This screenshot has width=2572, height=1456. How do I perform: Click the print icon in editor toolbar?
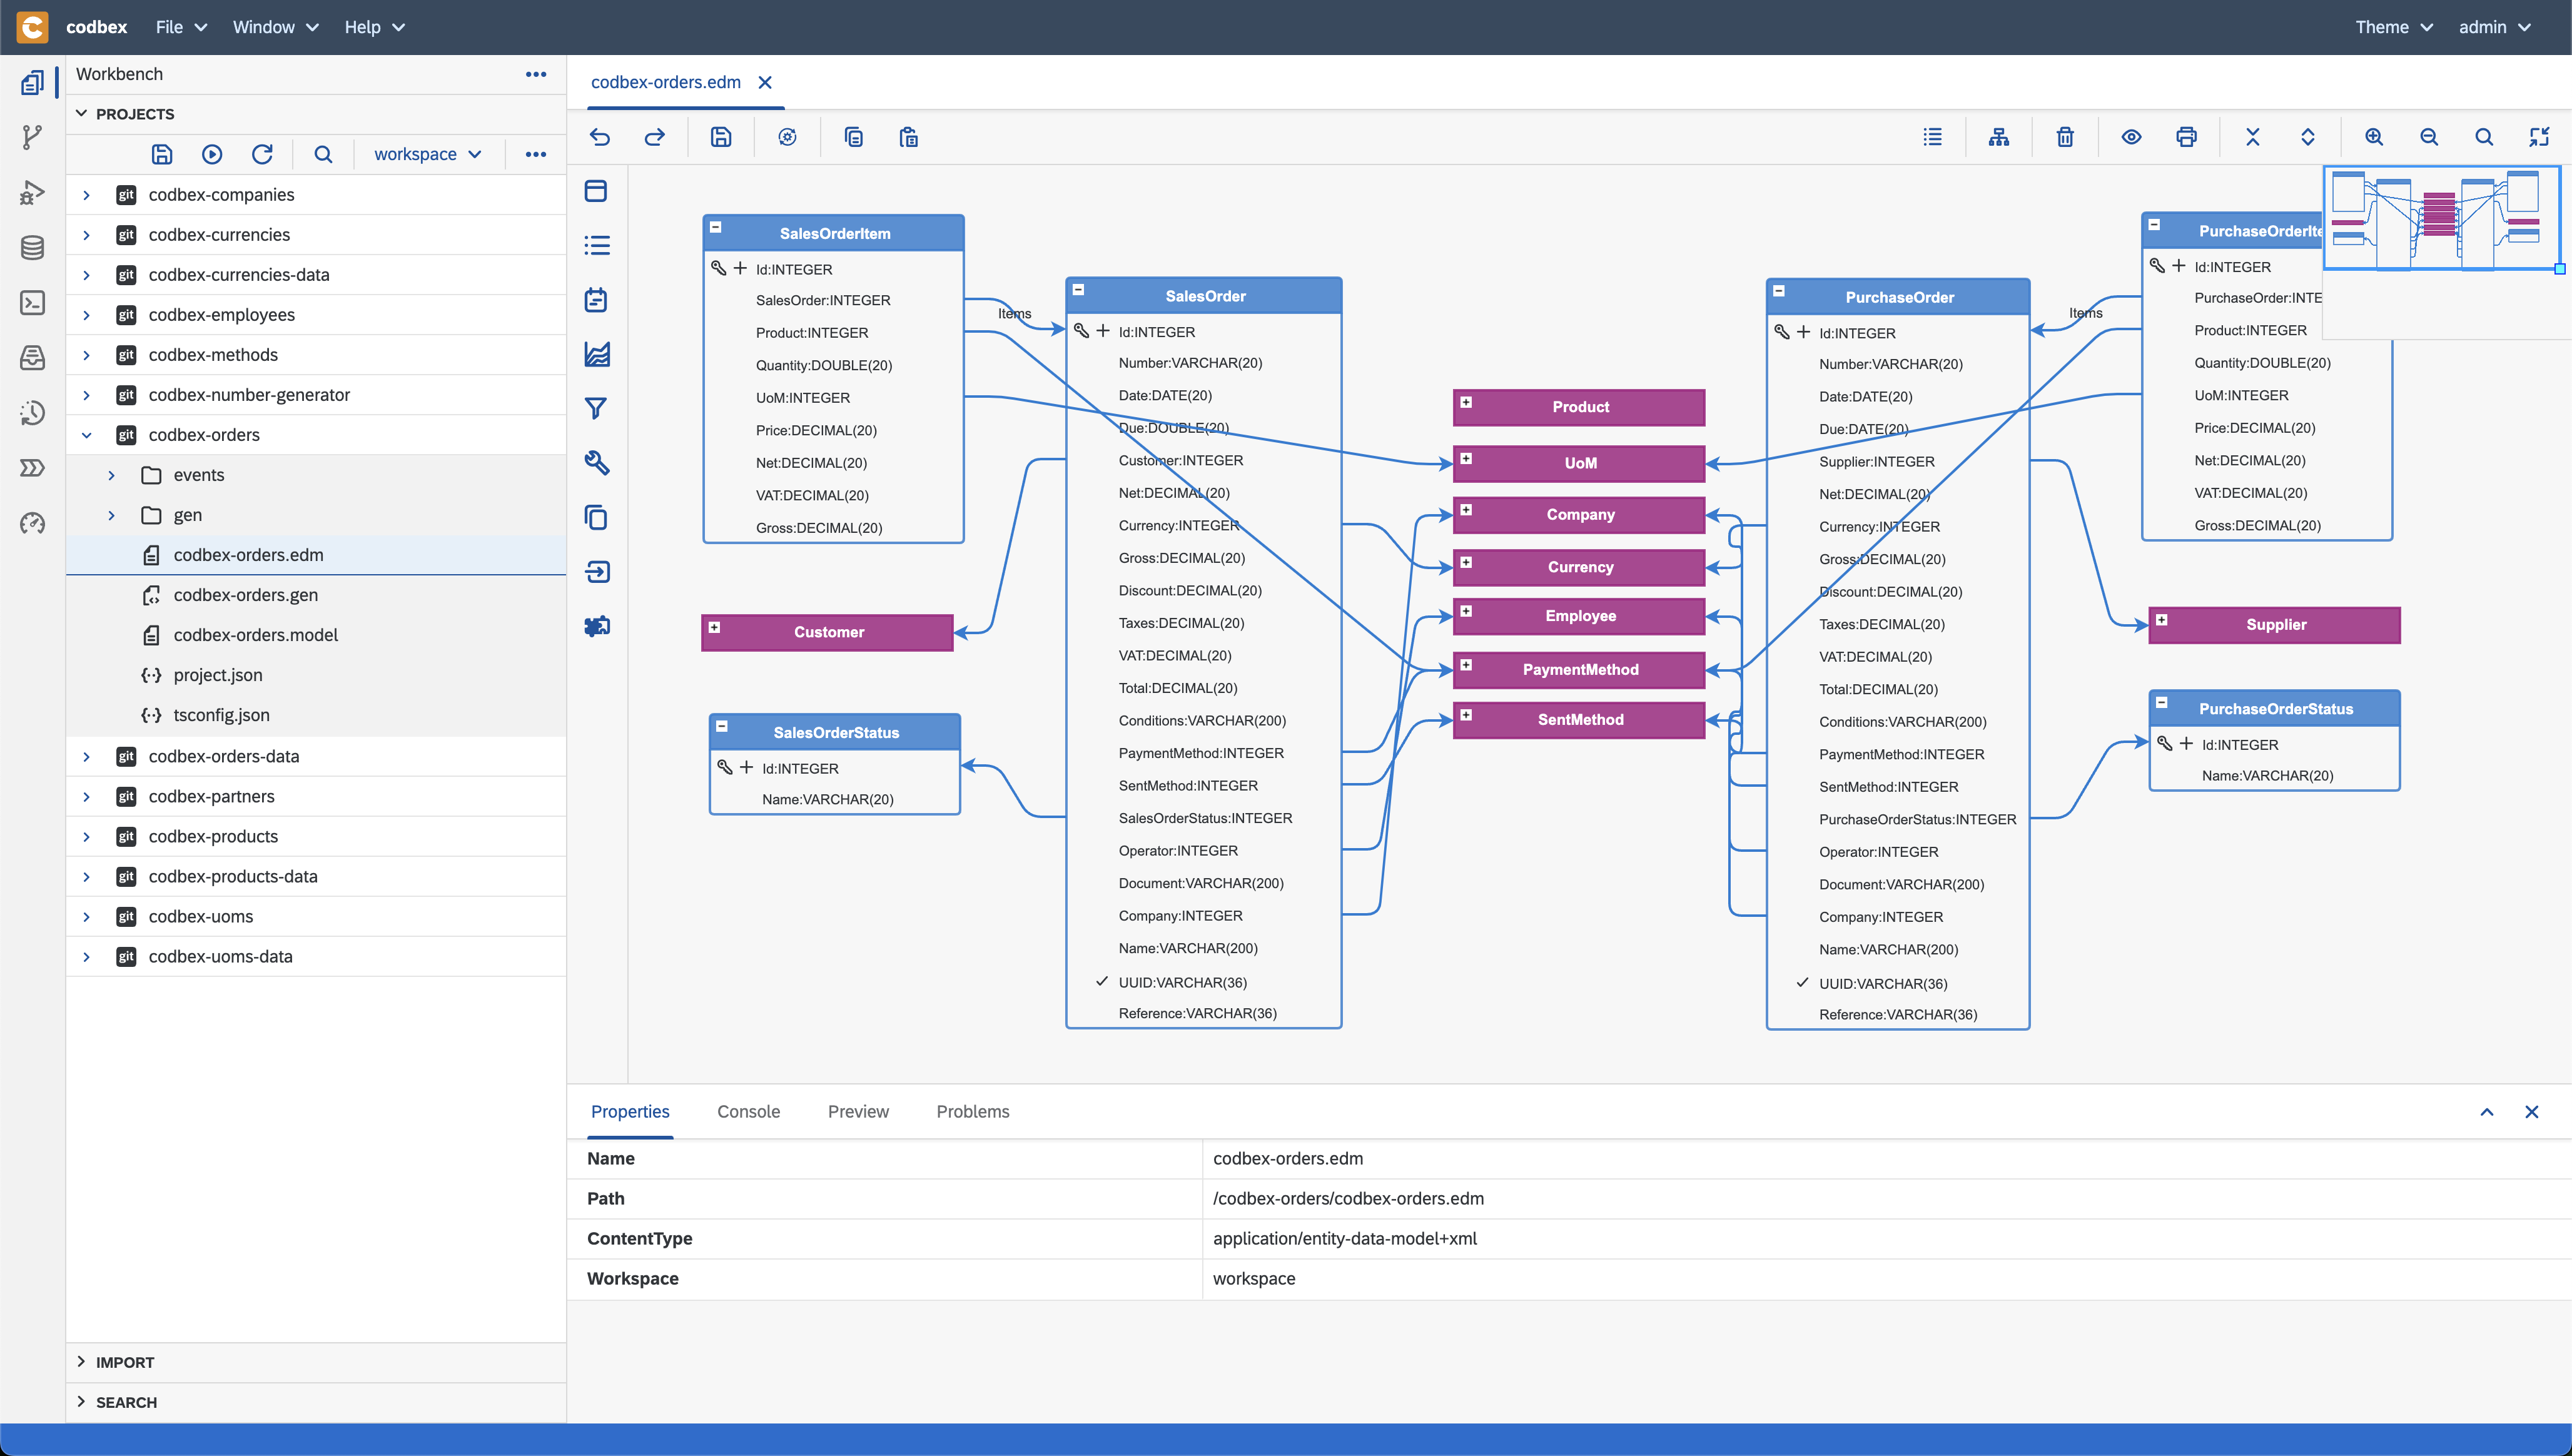[2187, 137]
